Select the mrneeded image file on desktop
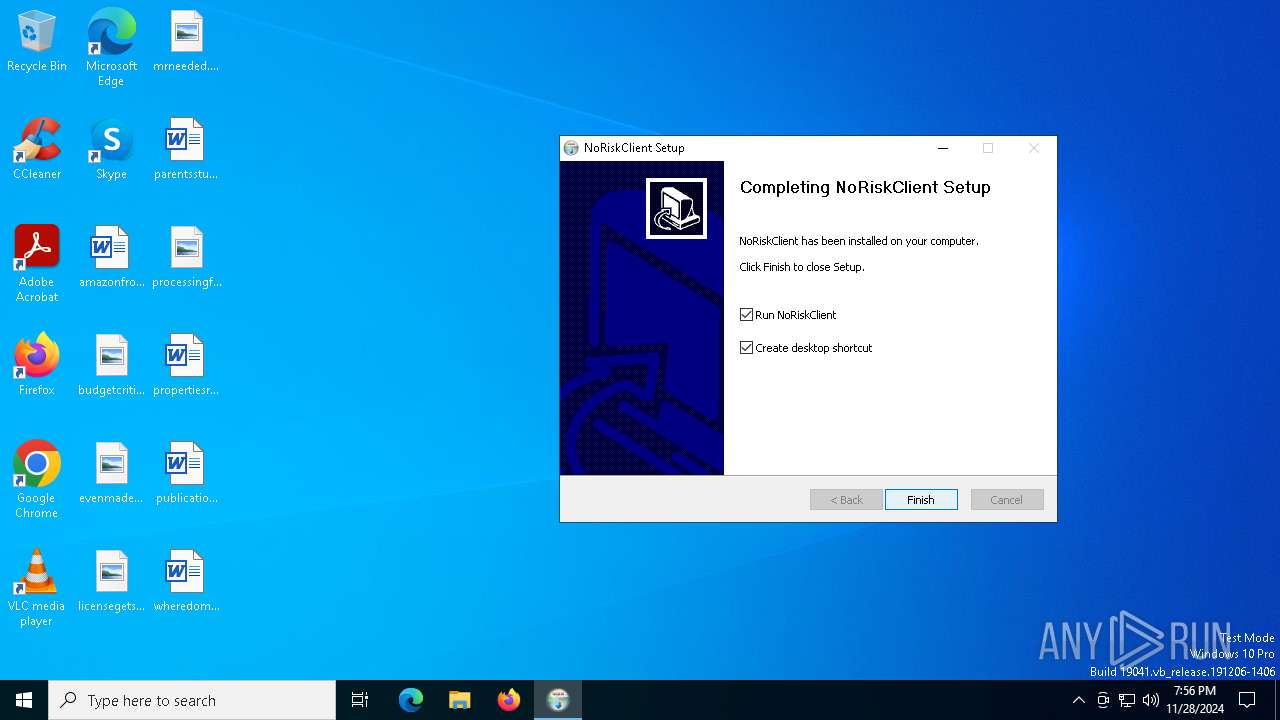Image resolution: width=1280 pixels, height=720 pixels. coord(186,42)
